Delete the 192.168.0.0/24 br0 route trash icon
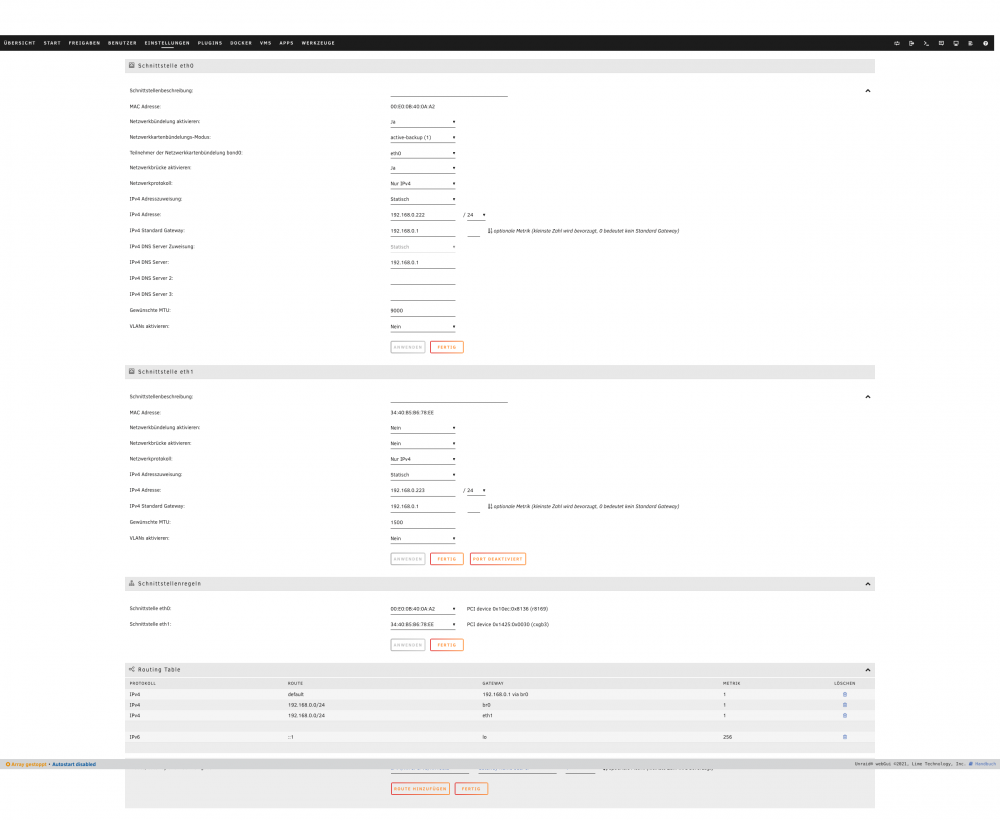Screen dimensions: 1000x820 (845, 705)
